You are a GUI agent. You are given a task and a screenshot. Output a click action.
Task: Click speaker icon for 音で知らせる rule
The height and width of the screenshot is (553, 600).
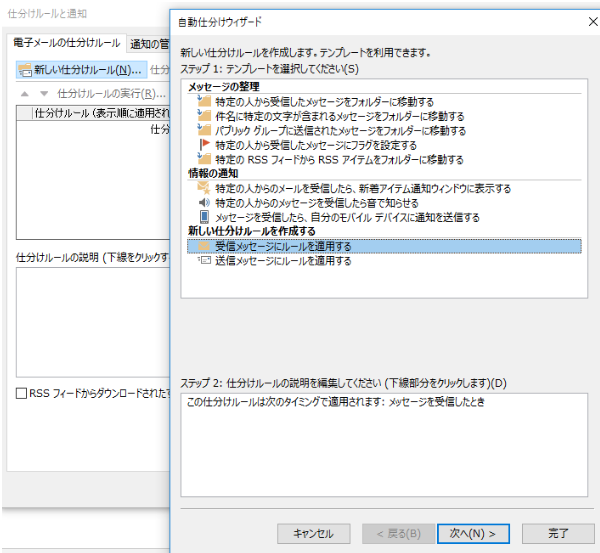pos(204,202)
